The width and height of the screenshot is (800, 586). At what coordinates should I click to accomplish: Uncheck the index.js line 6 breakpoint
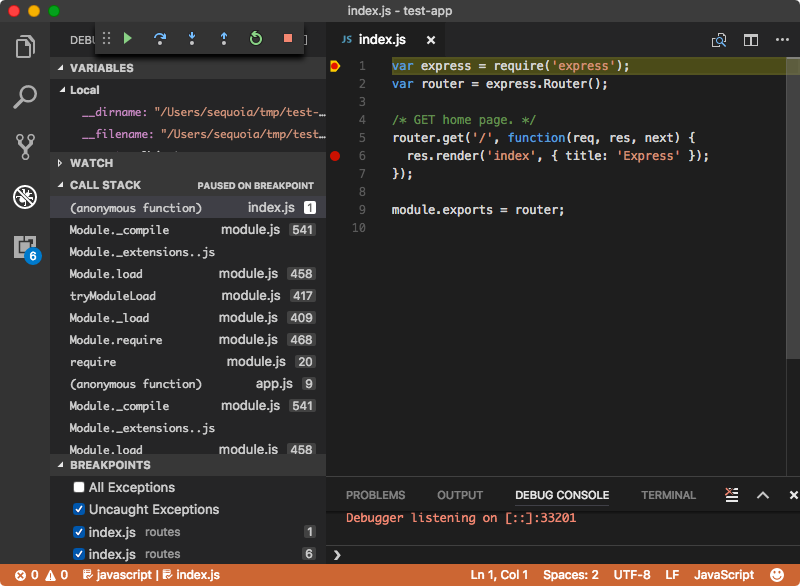pyautogui.click(x=79, y=554)
